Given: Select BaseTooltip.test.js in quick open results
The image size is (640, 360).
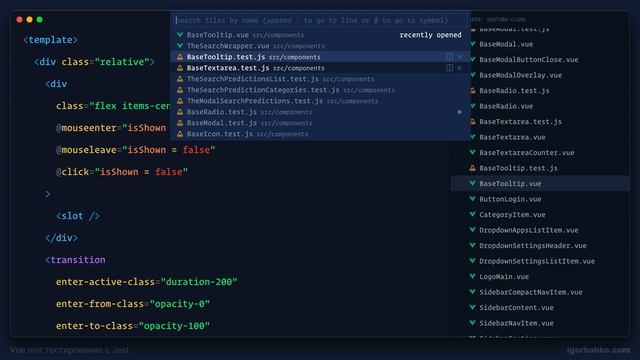Looking at the screenshot, I should coord(320,57).
